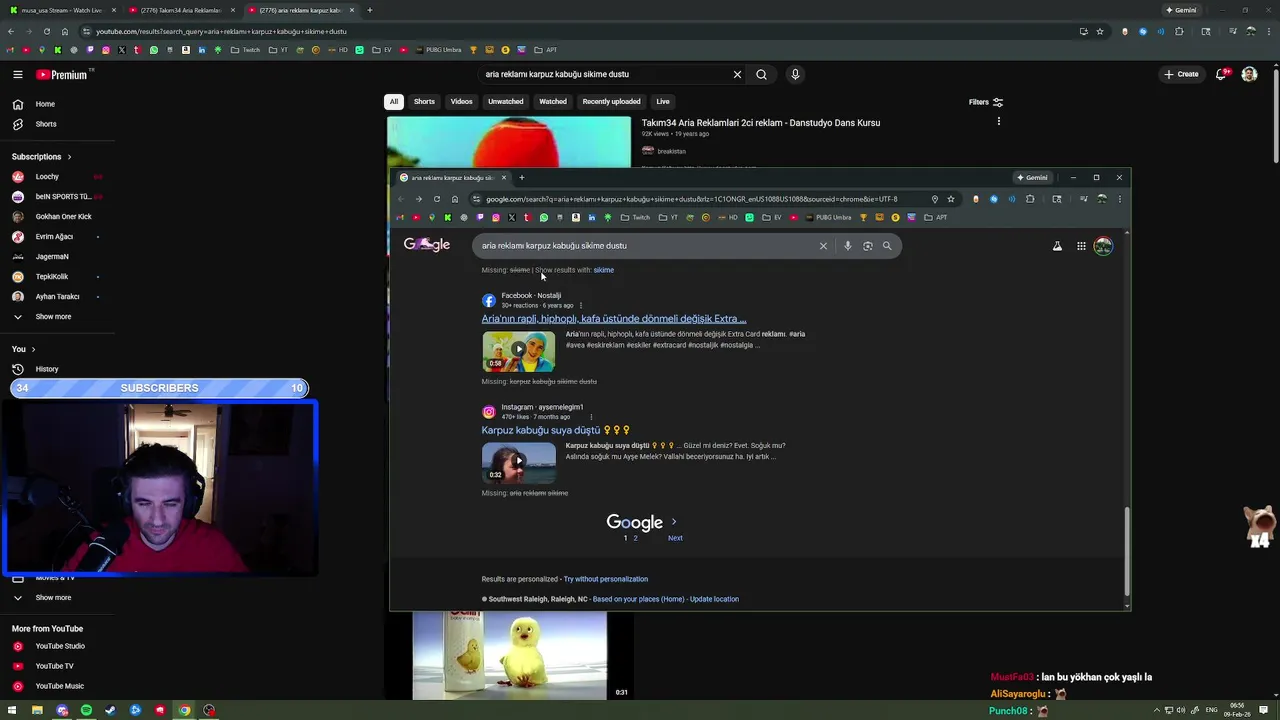Open Facebook result Aria'nın rapli hiphoplı
This screenshot has width=1280, height=720.
pos(614,319)
